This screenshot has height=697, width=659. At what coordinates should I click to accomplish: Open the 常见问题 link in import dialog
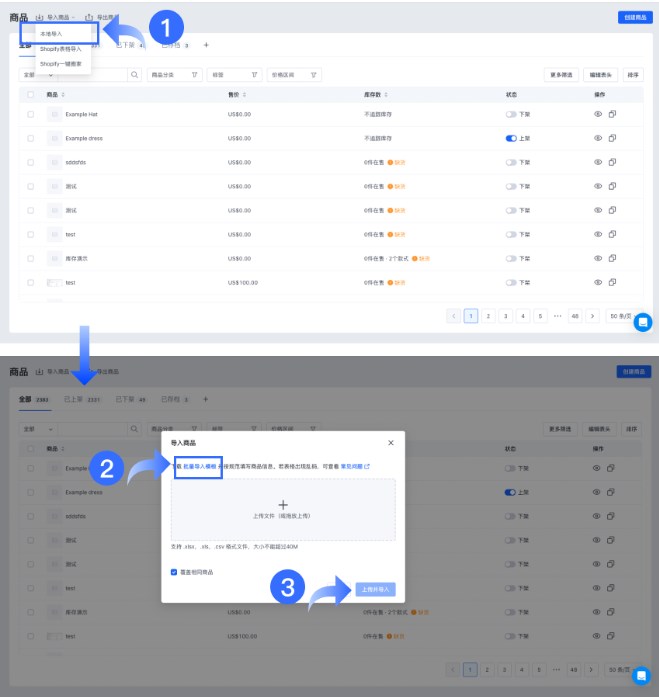353,466
